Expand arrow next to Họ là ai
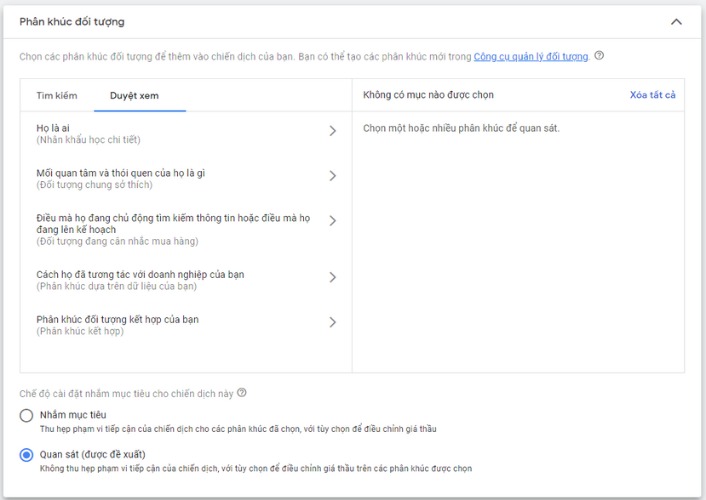Image resolution: width=706 pixels, height=500 pixels. [333, 130]
